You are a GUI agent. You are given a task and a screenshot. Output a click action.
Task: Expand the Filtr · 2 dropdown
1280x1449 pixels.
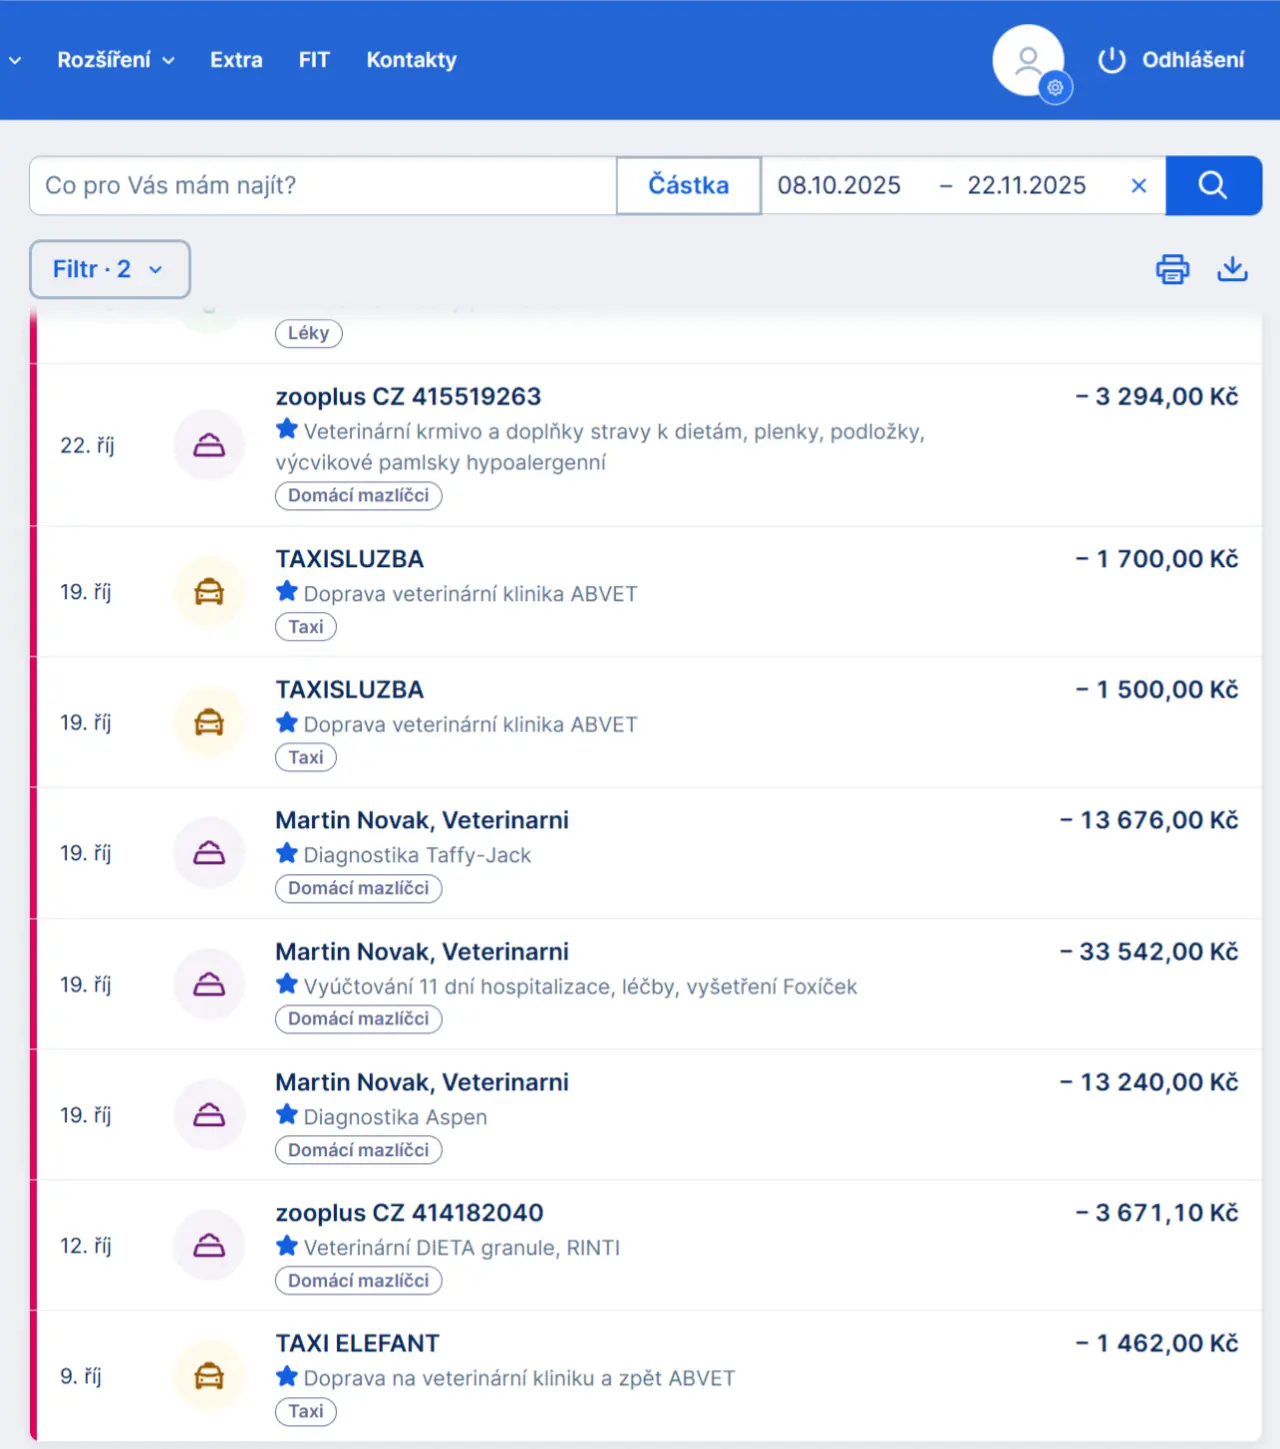click(x=109, y=269)
